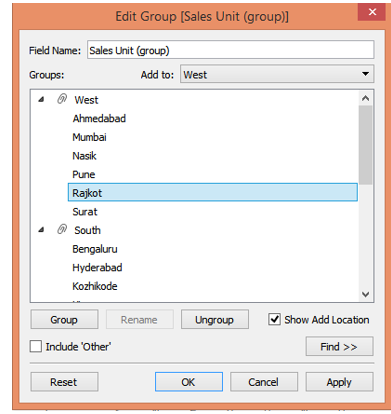
Task: Close the Edit Group dialog
Action: click(x=372, y=12)
